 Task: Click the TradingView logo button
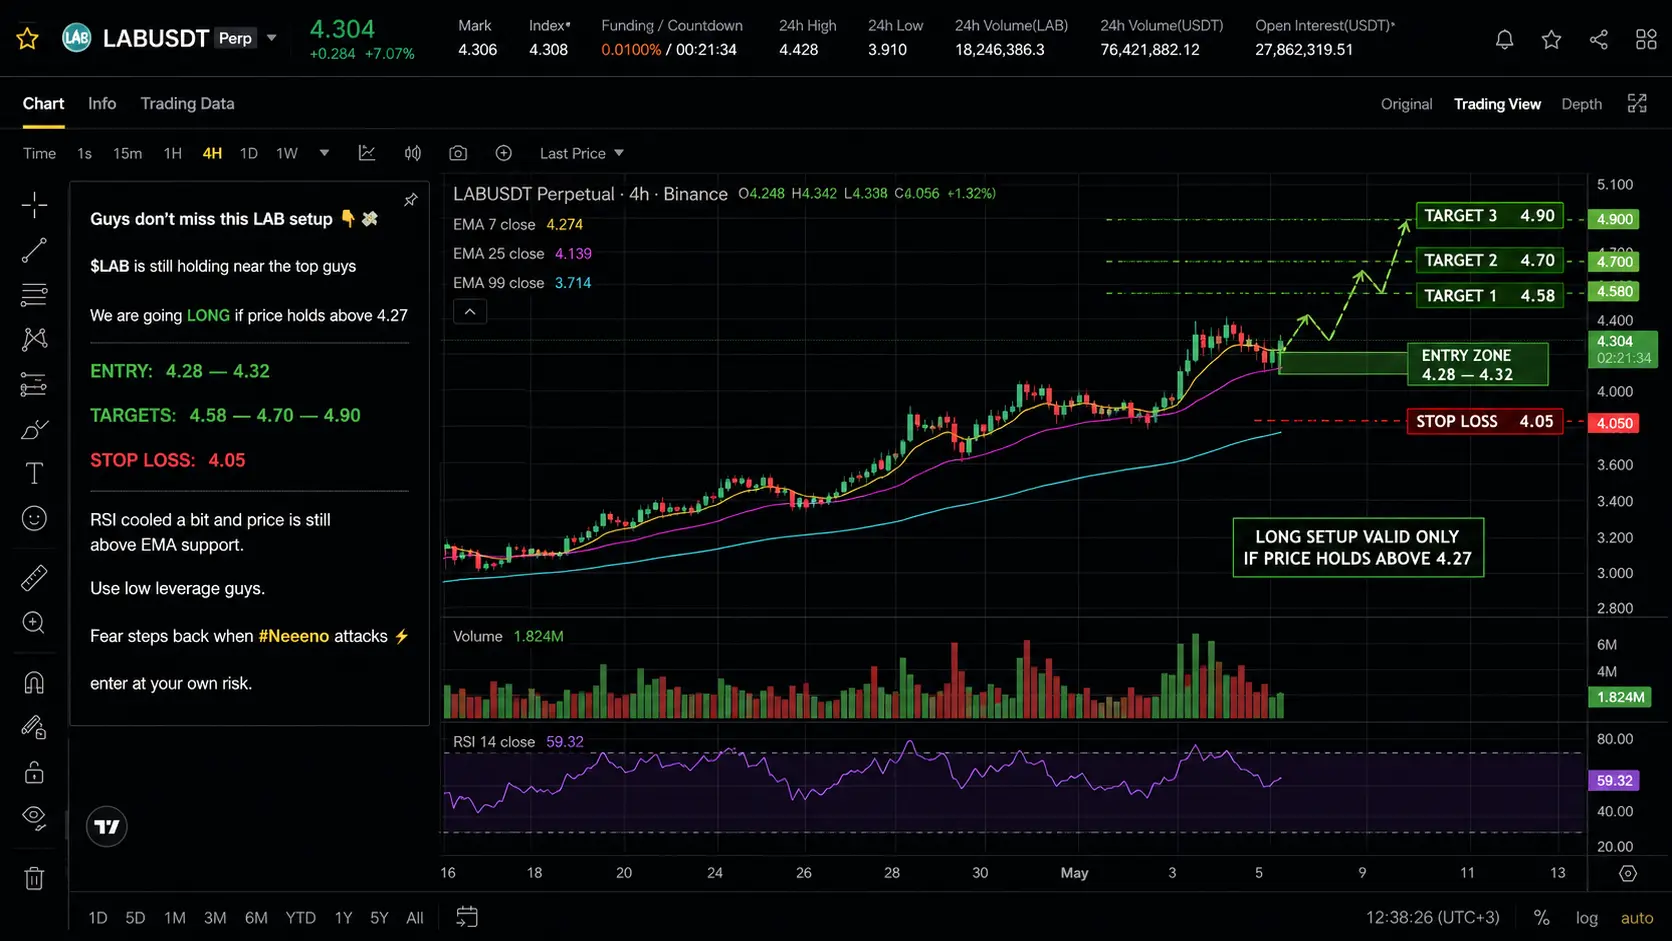pos(107,827)
